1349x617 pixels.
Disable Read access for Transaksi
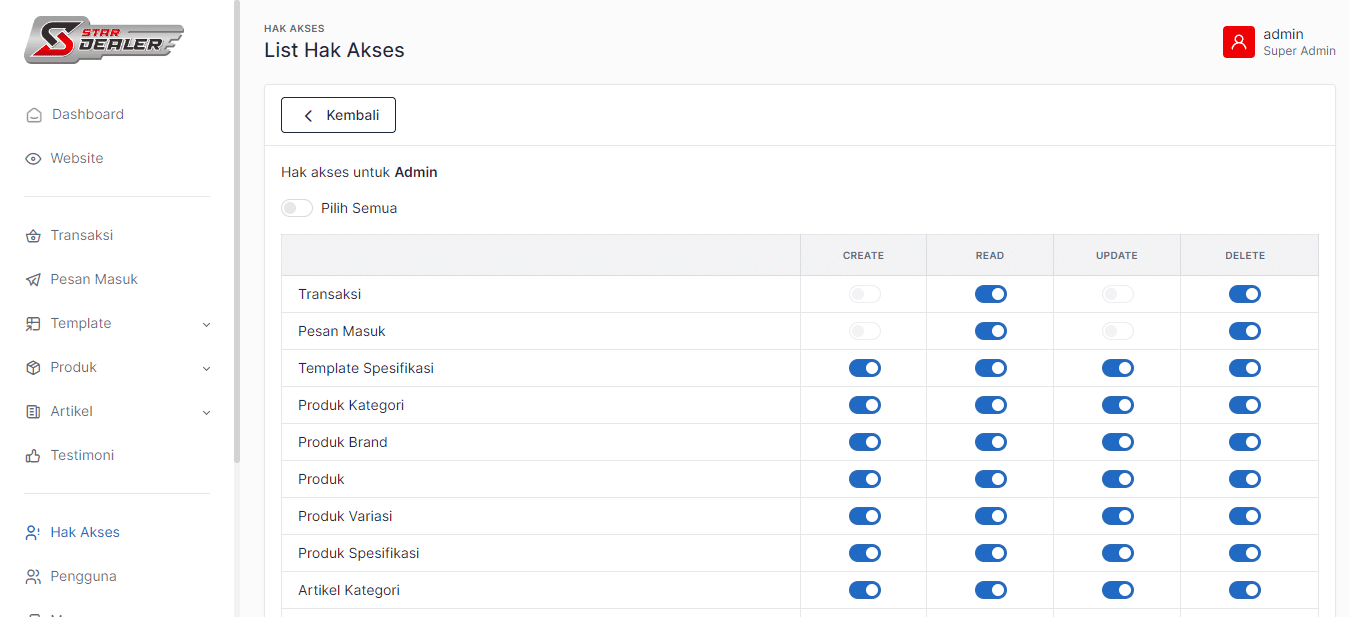990,294
